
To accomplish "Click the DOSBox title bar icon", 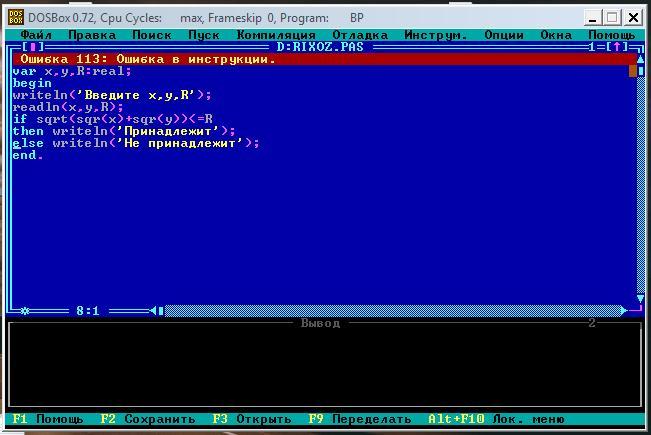I will pyautogui.click(x=16, y=17).
